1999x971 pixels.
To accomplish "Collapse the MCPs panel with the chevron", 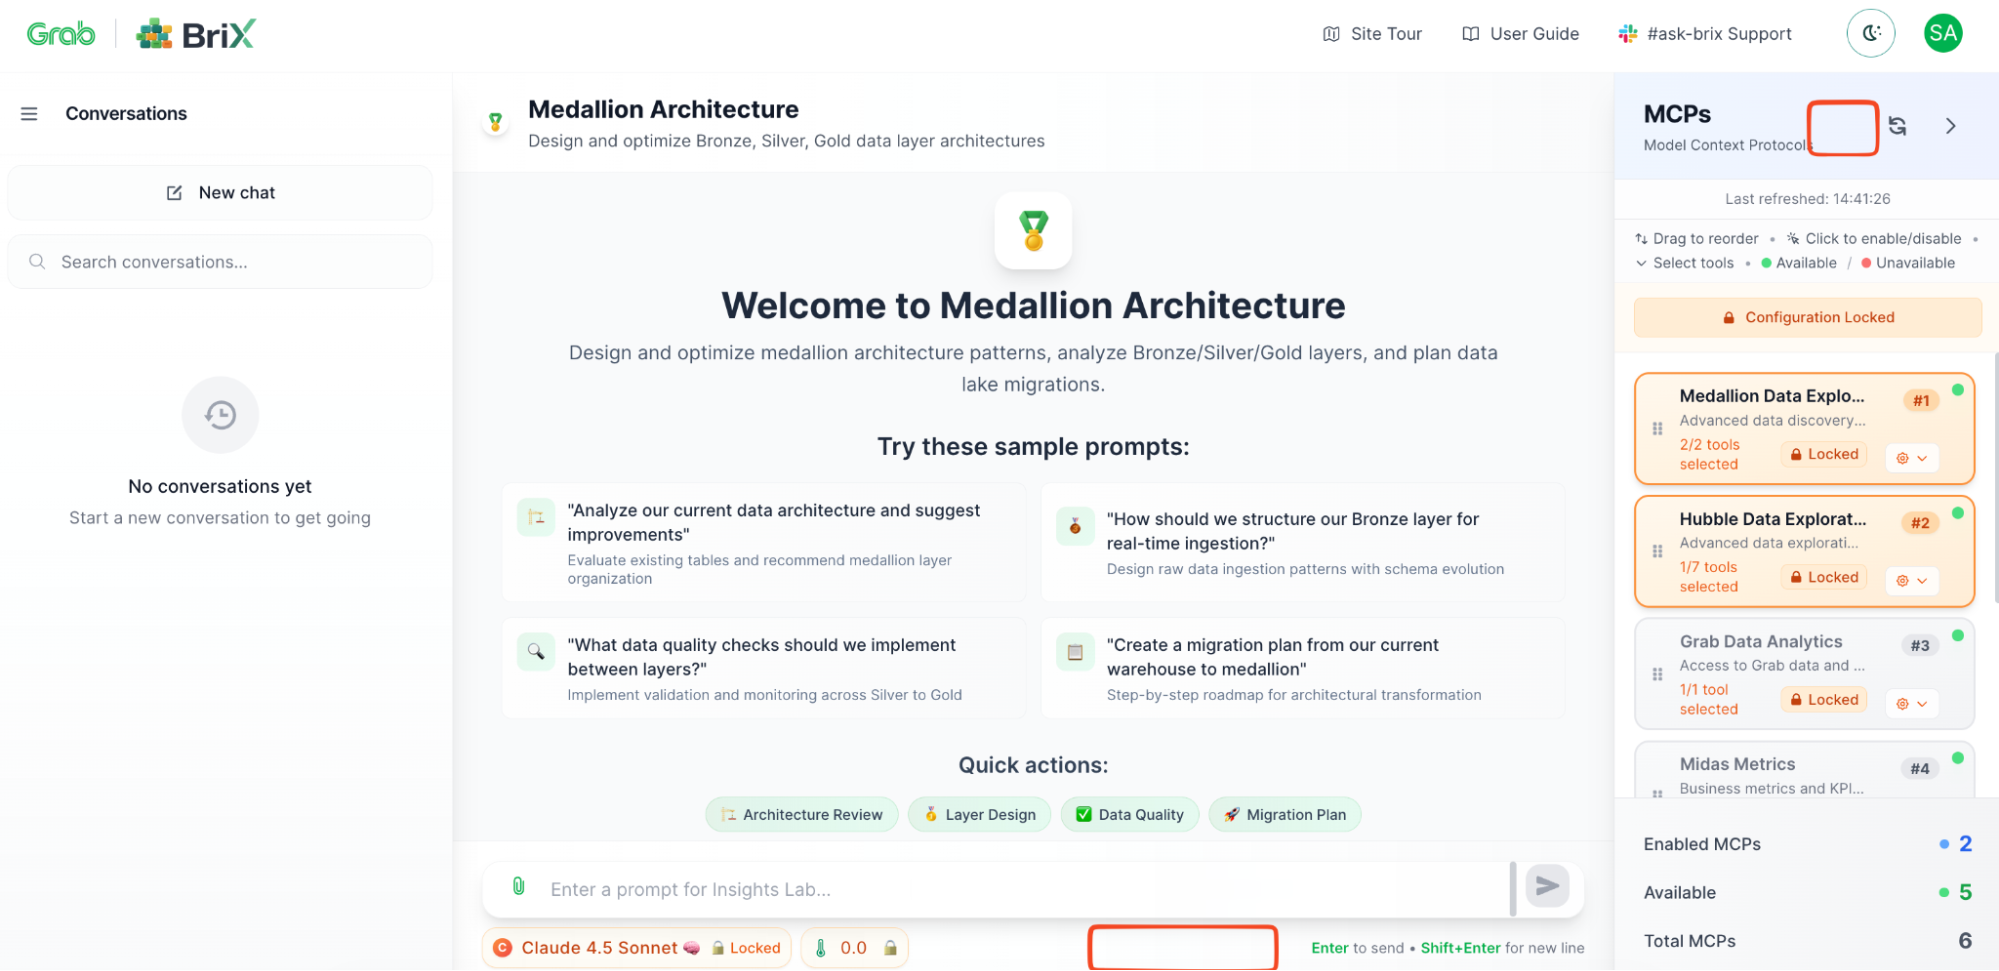I will tap(1950, 126).
